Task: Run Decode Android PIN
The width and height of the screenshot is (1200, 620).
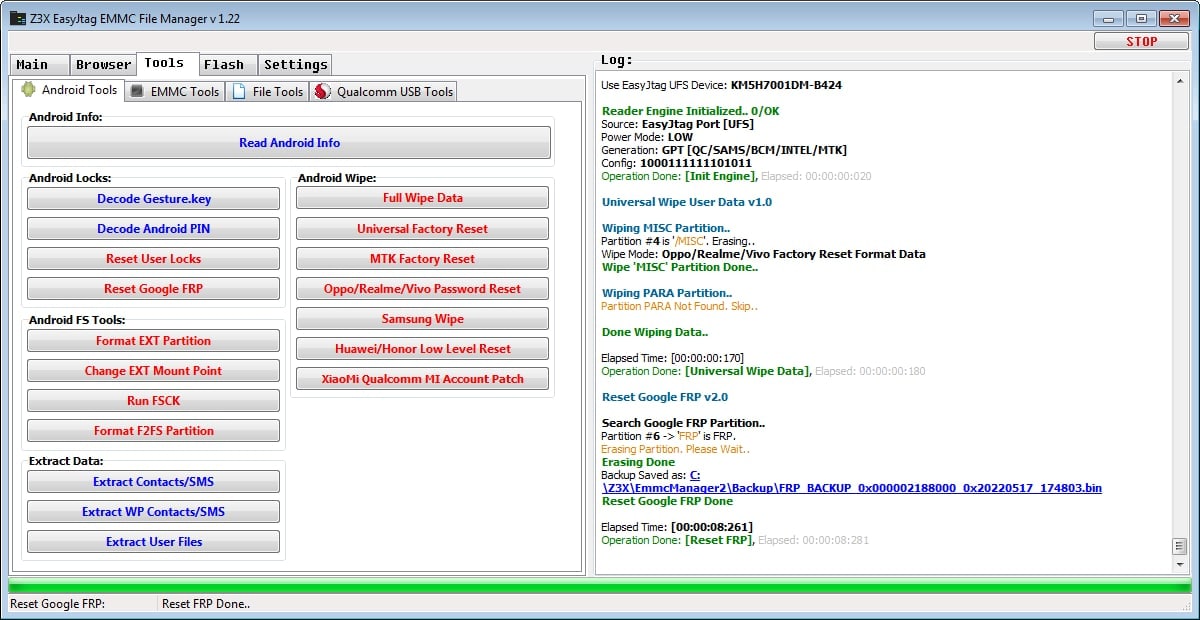Action: point(153,229)
